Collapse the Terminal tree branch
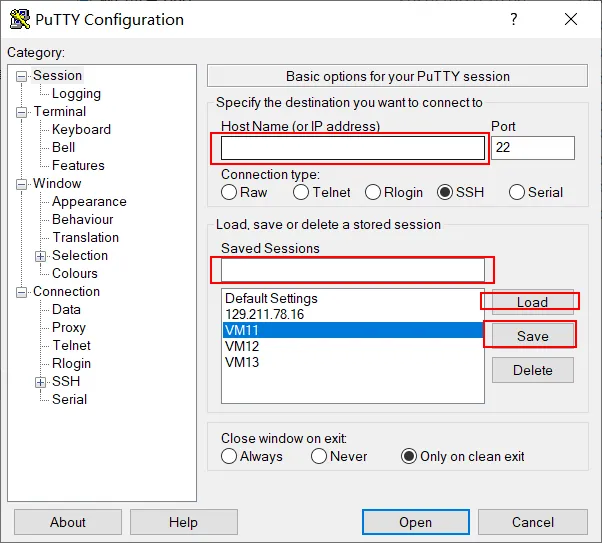This screenshot has width=602, height=543. coord(22,112)
